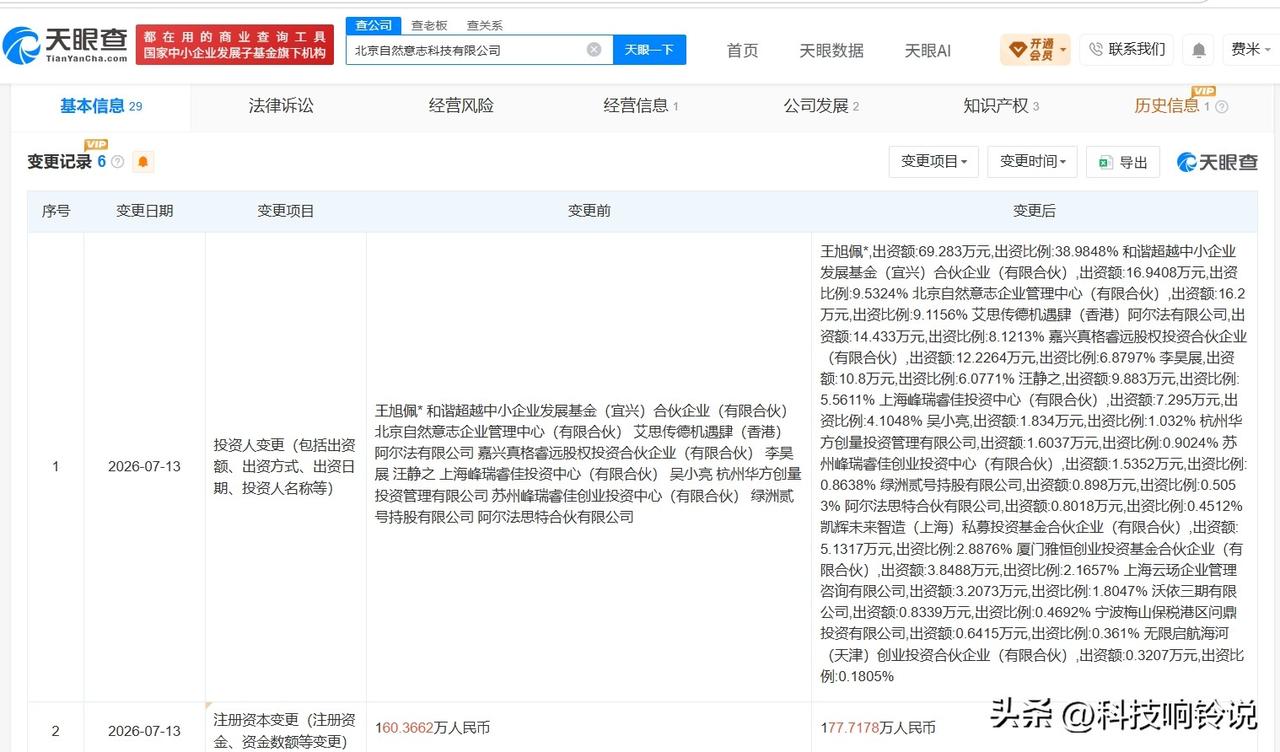Click the help question mark beside 变更记录
1280x752 pixels.
[x=118, y=162]
